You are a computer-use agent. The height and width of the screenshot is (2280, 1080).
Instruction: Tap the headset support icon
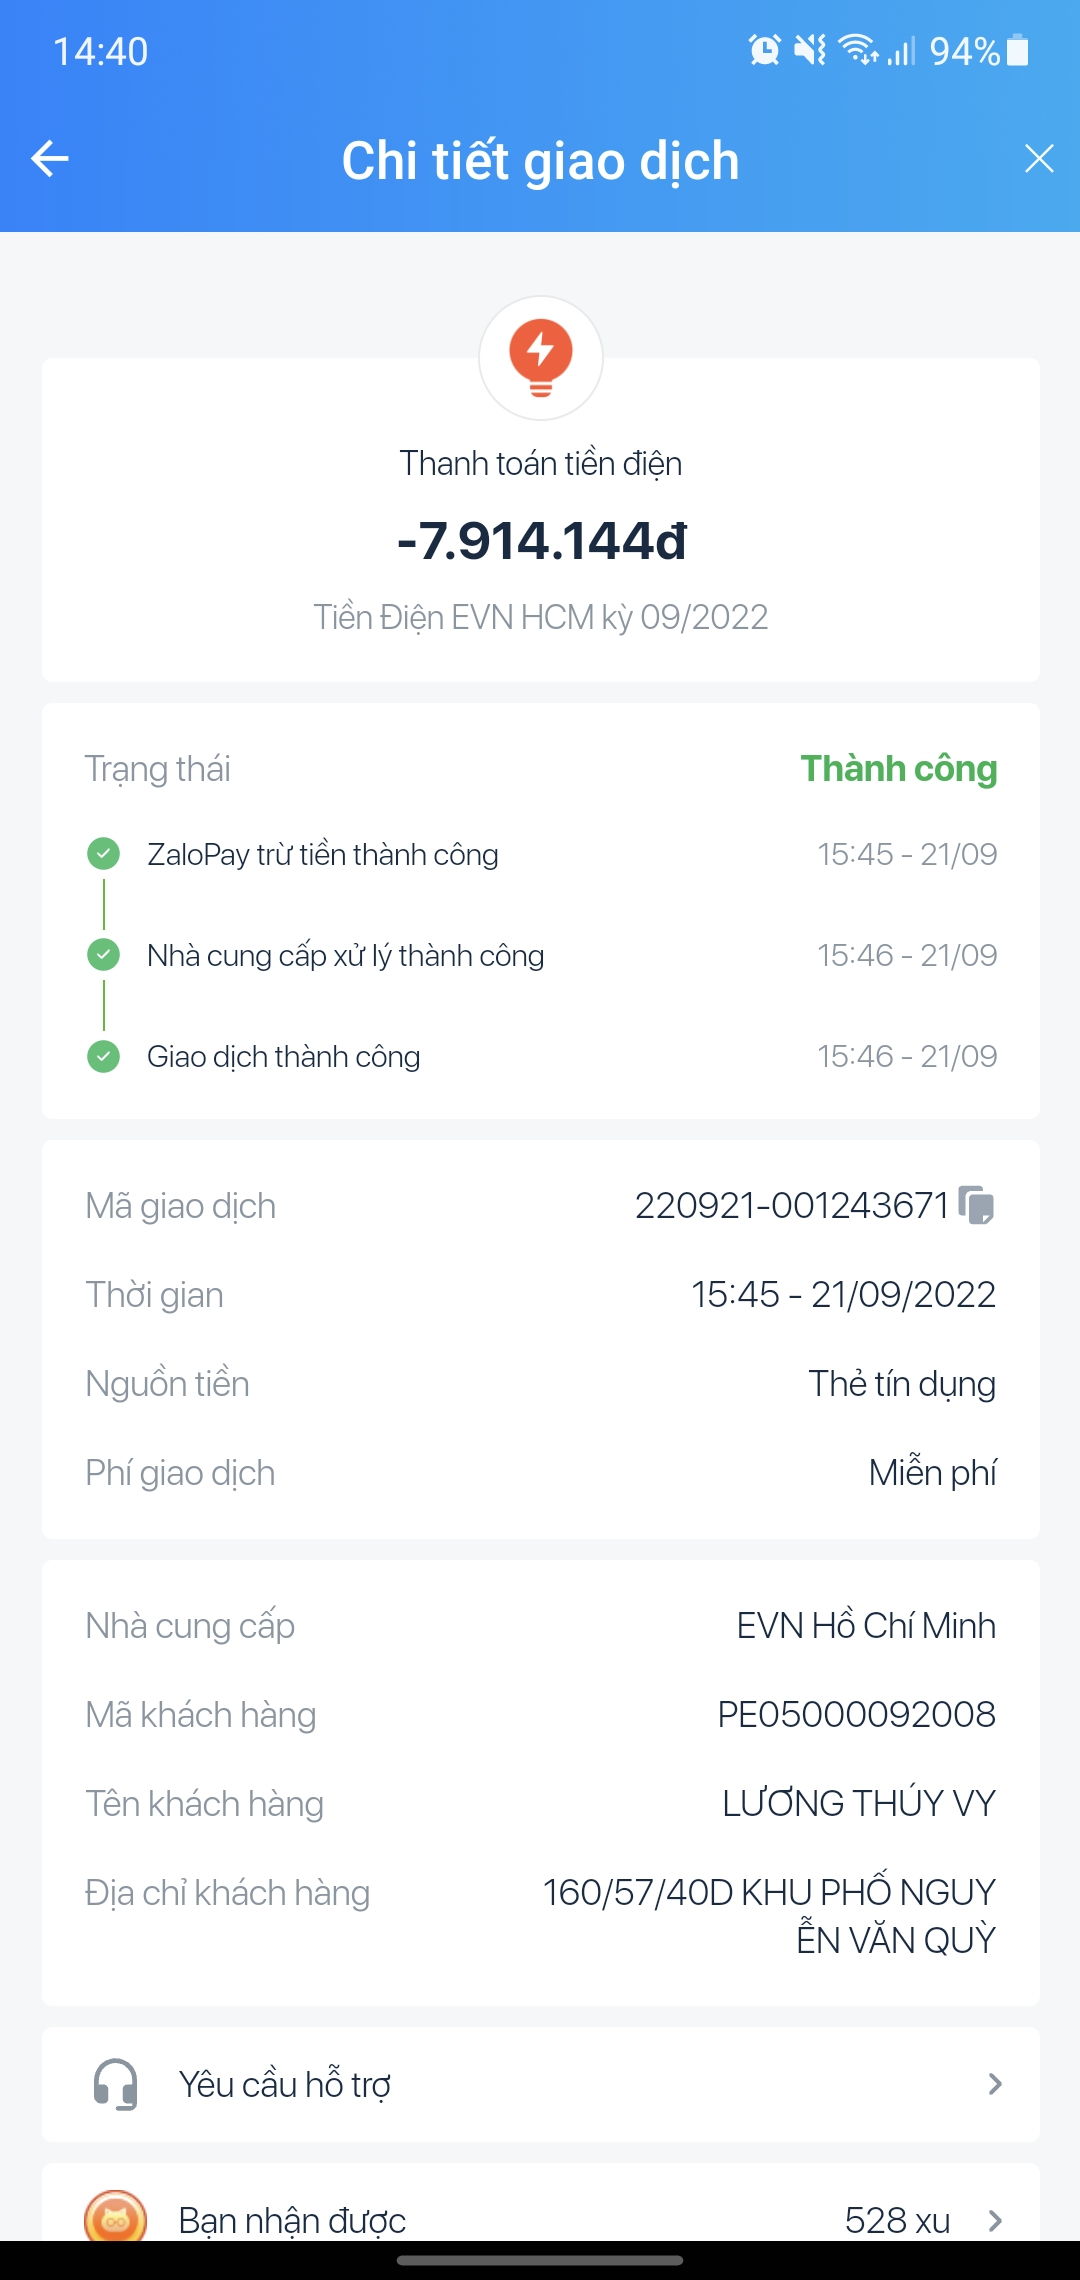coord(116,2084)
